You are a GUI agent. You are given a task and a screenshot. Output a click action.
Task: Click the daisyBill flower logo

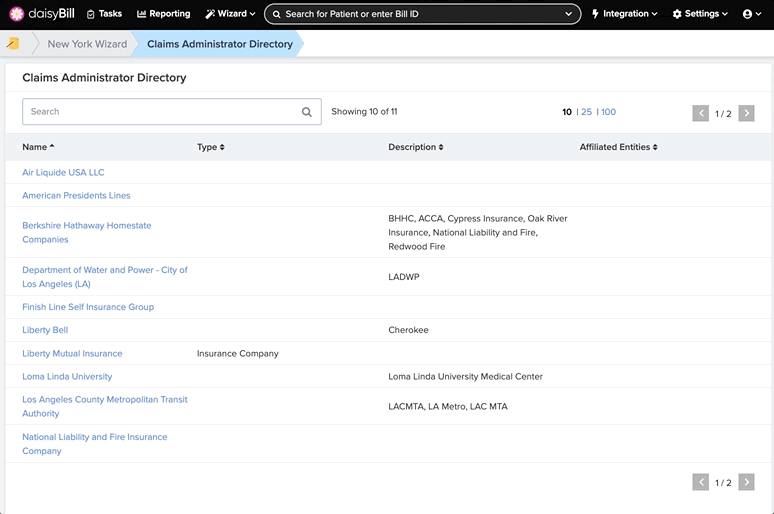pos(17,14)
